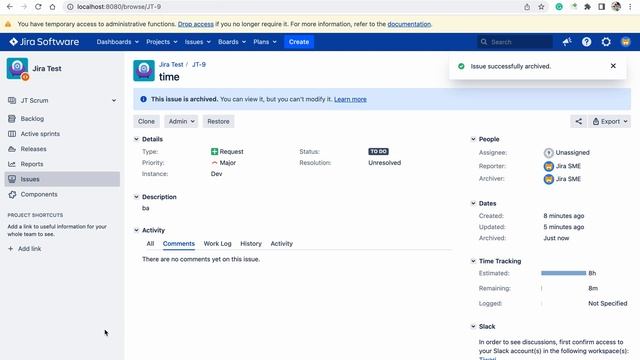Click the Clone button
The height and width of the screenshot is (360, 640).
(x=146, y=121)
